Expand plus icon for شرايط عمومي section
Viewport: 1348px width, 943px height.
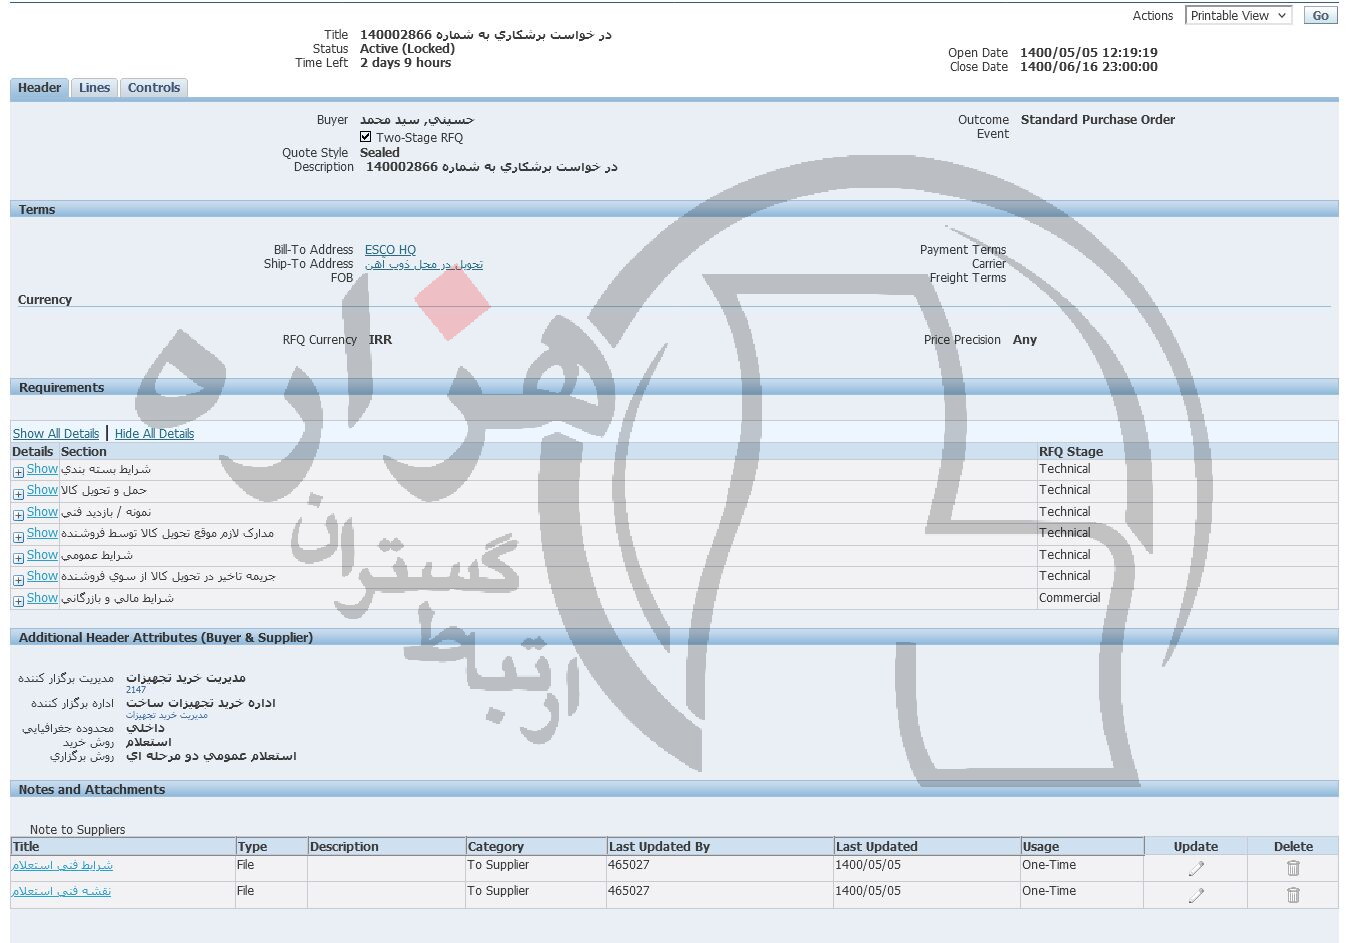tap(18, 558)
